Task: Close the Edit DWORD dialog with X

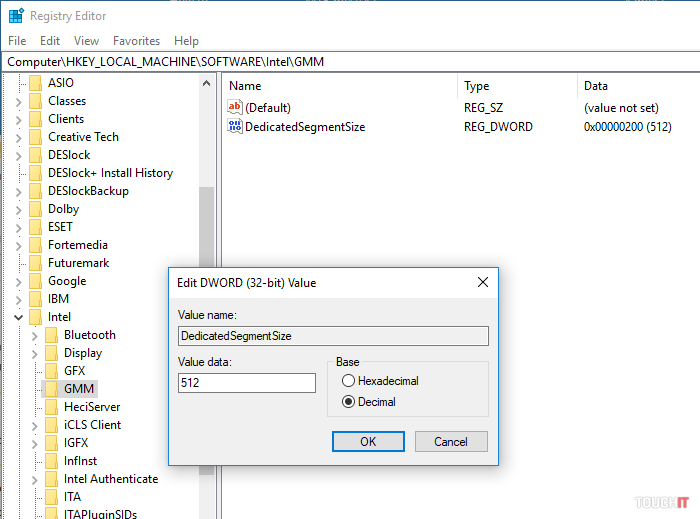Action: tap(483, 283)
